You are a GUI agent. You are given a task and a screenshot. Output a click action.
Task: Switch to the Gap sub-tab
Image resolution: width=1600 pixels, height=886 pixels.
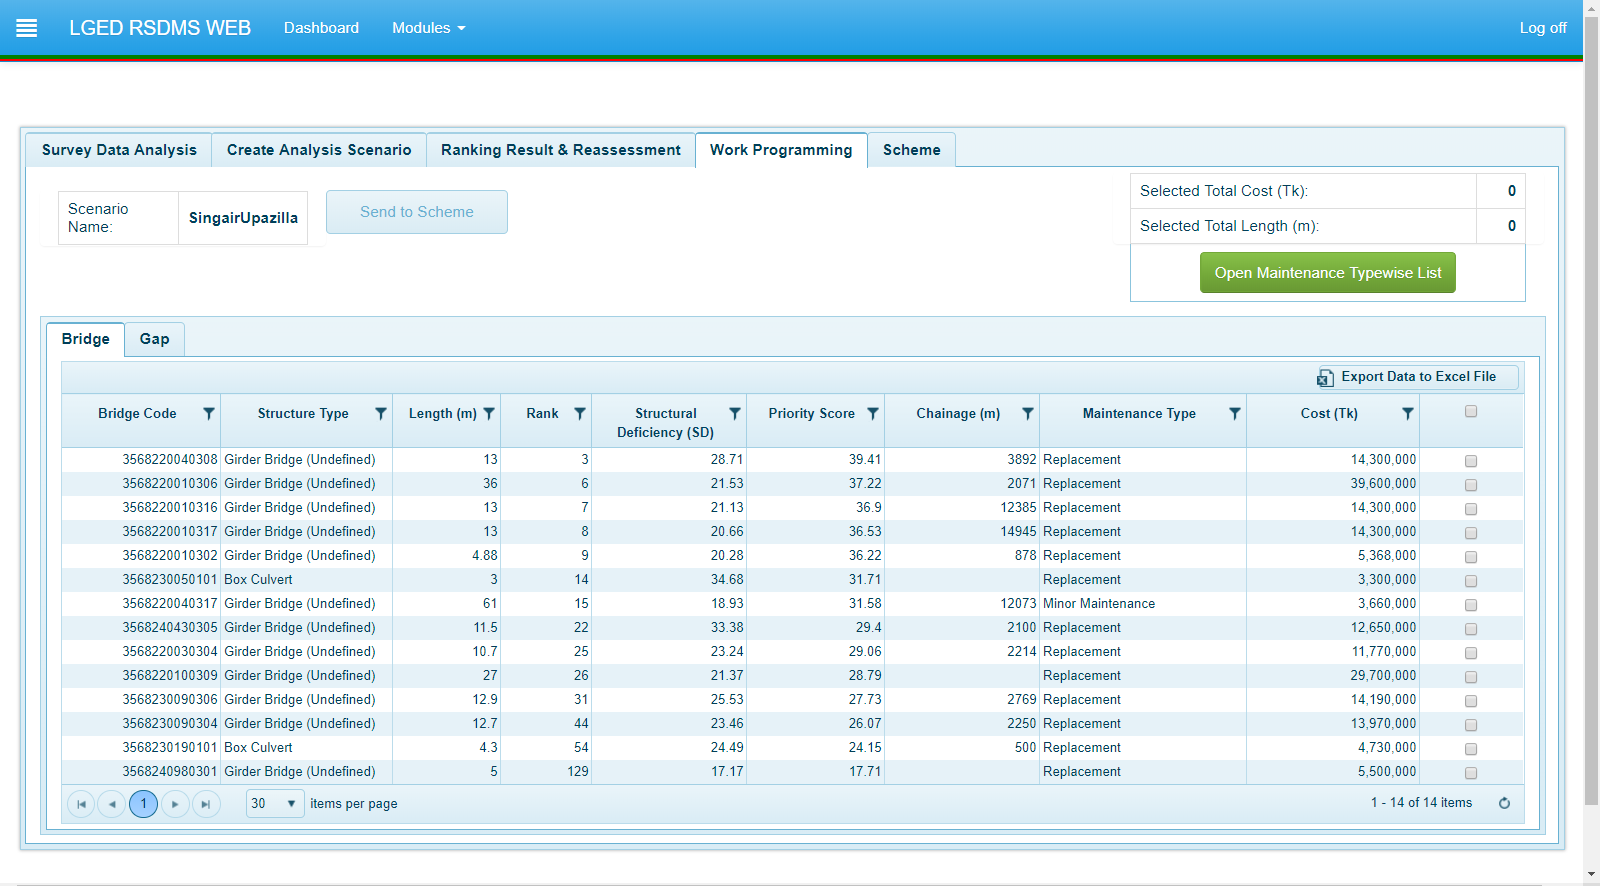click(154, 339)
